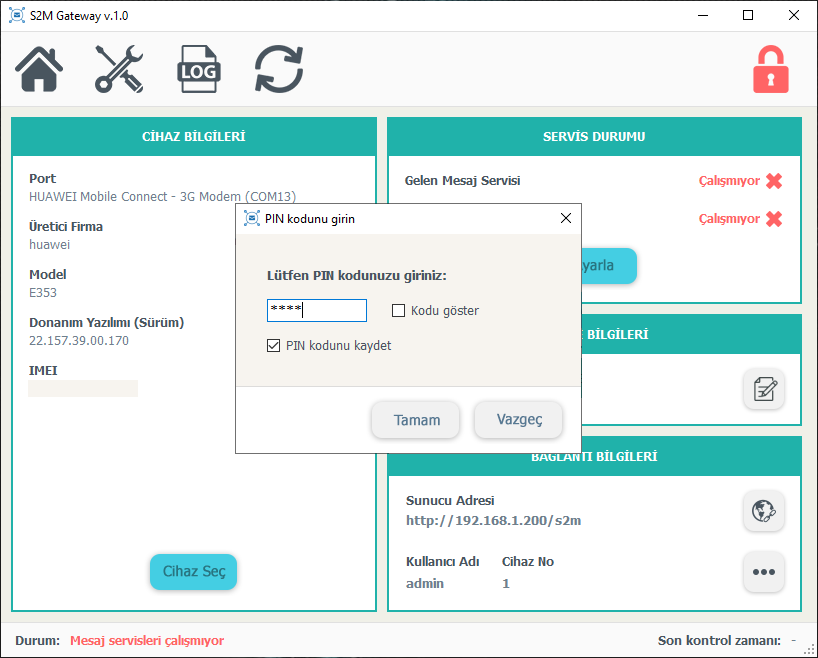Open the LOG file viewer icon
Image resolution: width=818 pixels, height=658 pixels.
click(198, 70)
